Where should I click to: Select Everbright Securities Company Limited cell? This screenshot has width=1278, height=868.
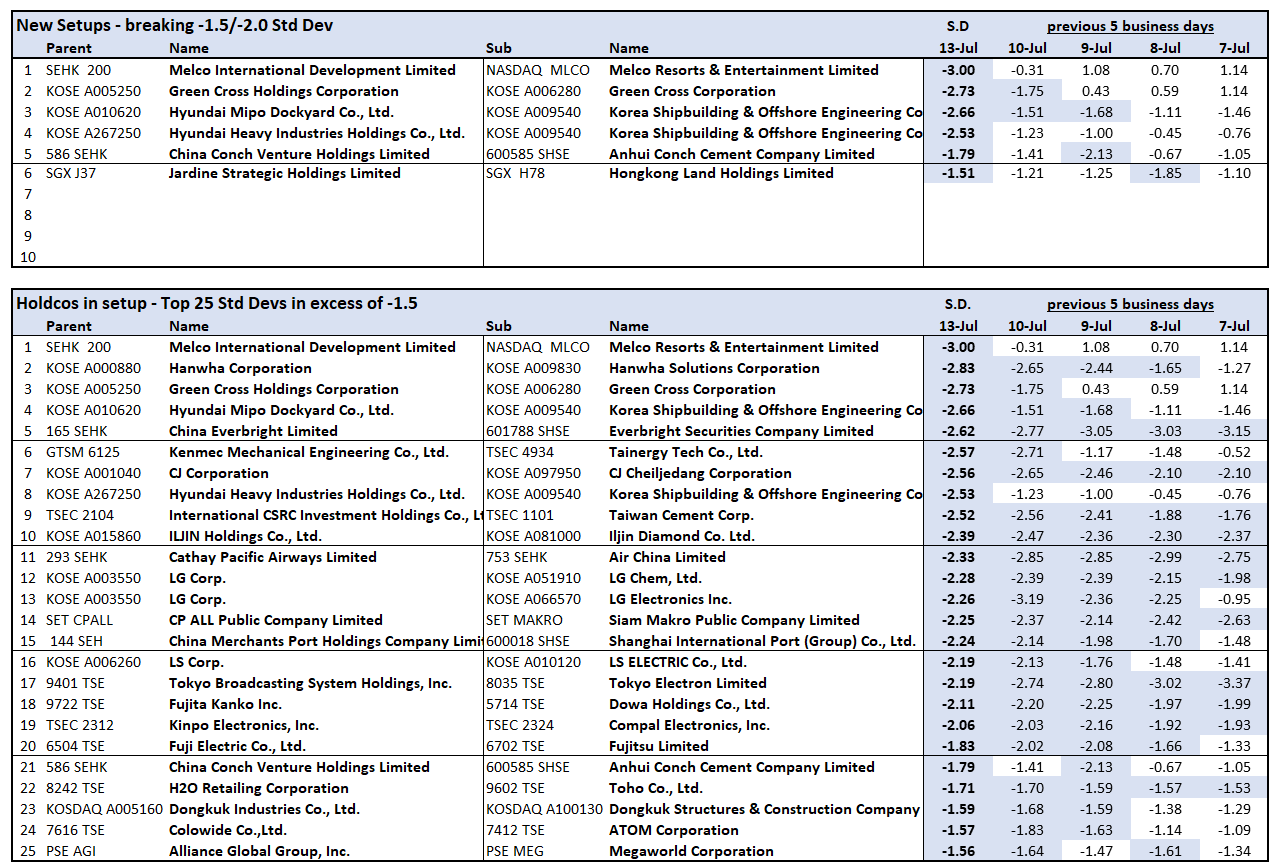click(x=741, y=431)
